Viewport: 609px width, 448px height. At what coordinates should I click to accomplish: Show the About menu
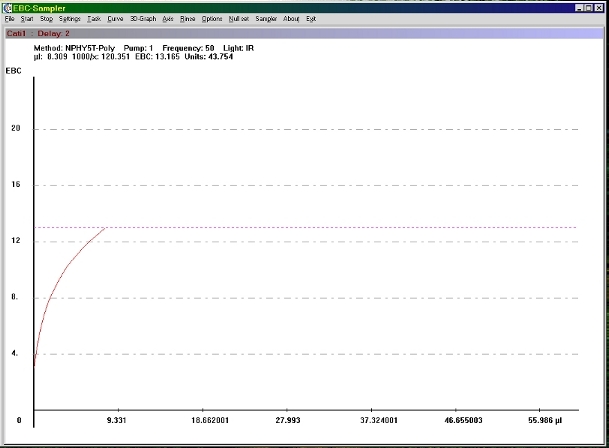coord(291,19)
